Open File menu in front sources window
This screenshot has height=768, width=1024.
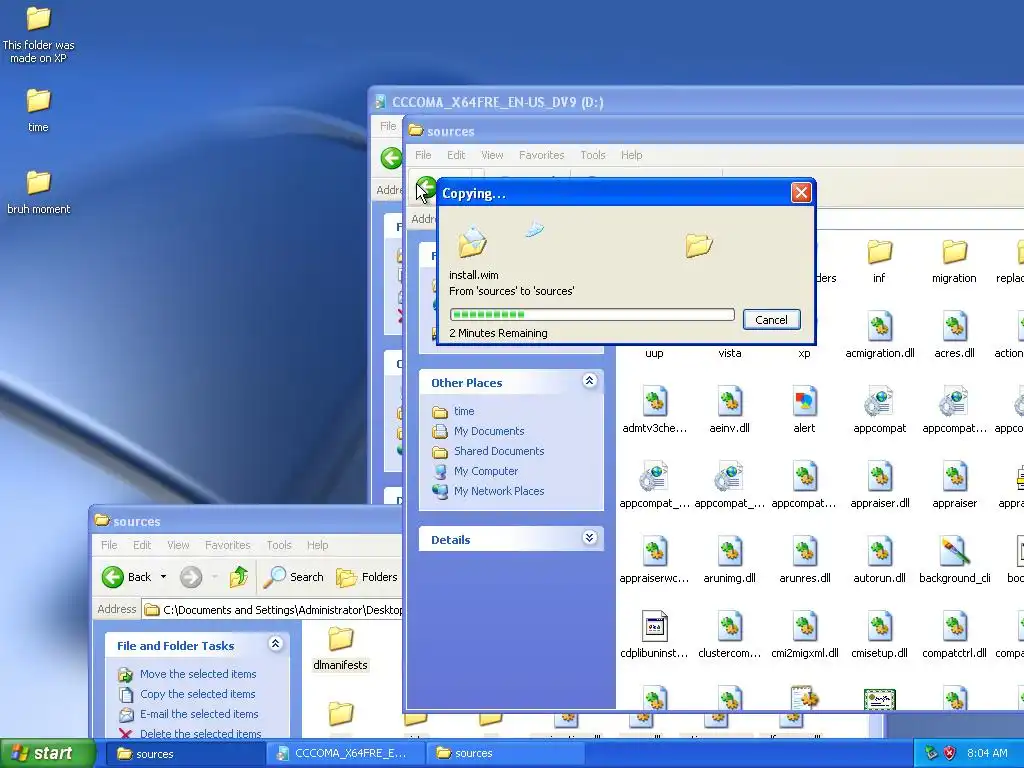coord(423,155)
